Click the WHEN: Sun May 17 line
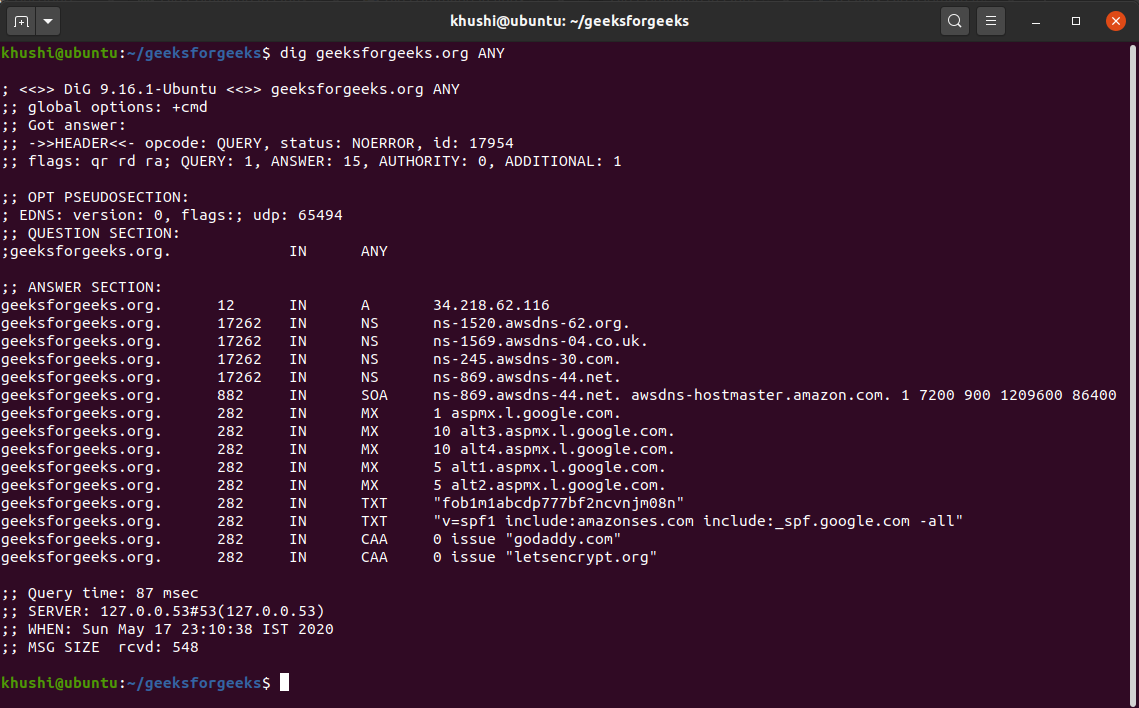The width and height of the screenshot is (1139, 708). (167, 629)
